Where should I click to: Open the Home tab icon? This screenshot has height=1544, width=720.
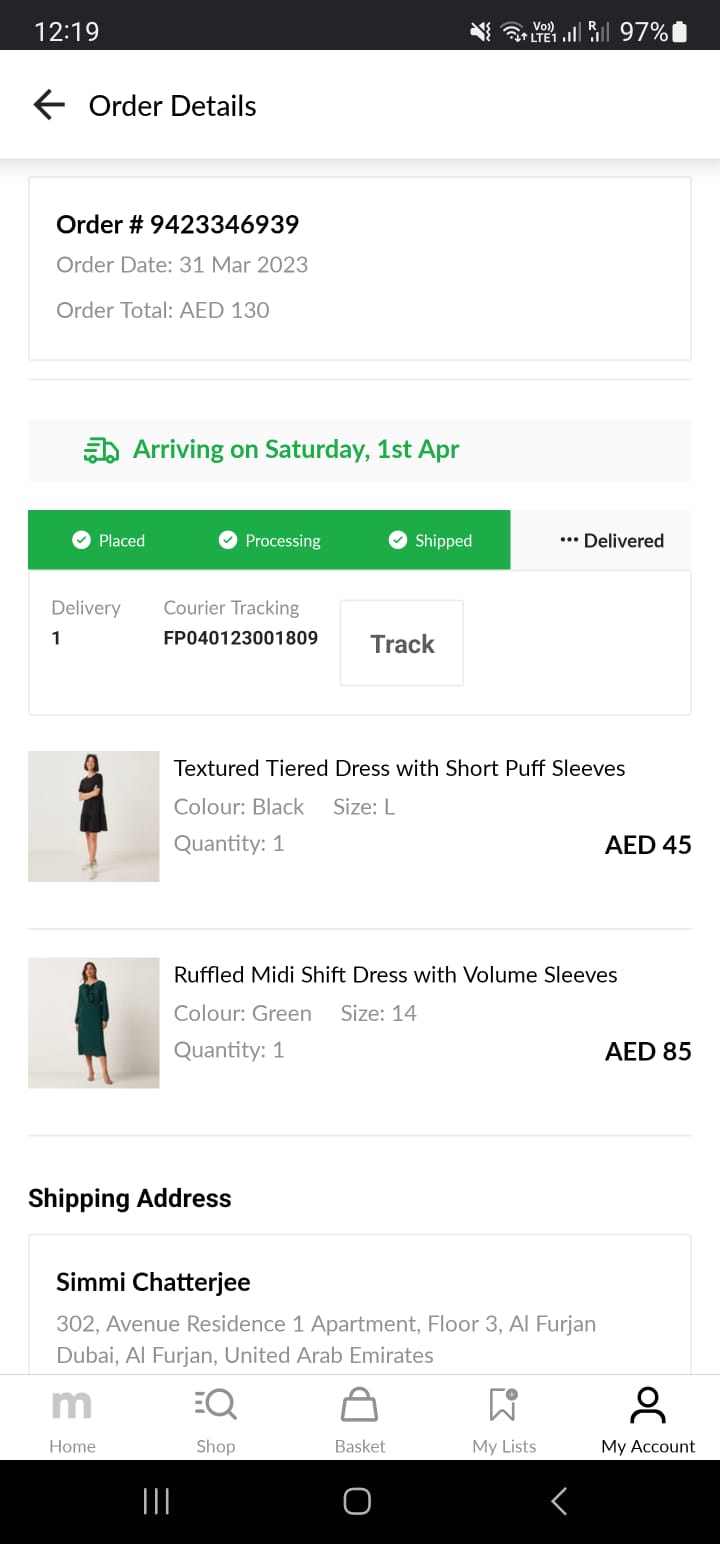click(x=72, y=1406)
